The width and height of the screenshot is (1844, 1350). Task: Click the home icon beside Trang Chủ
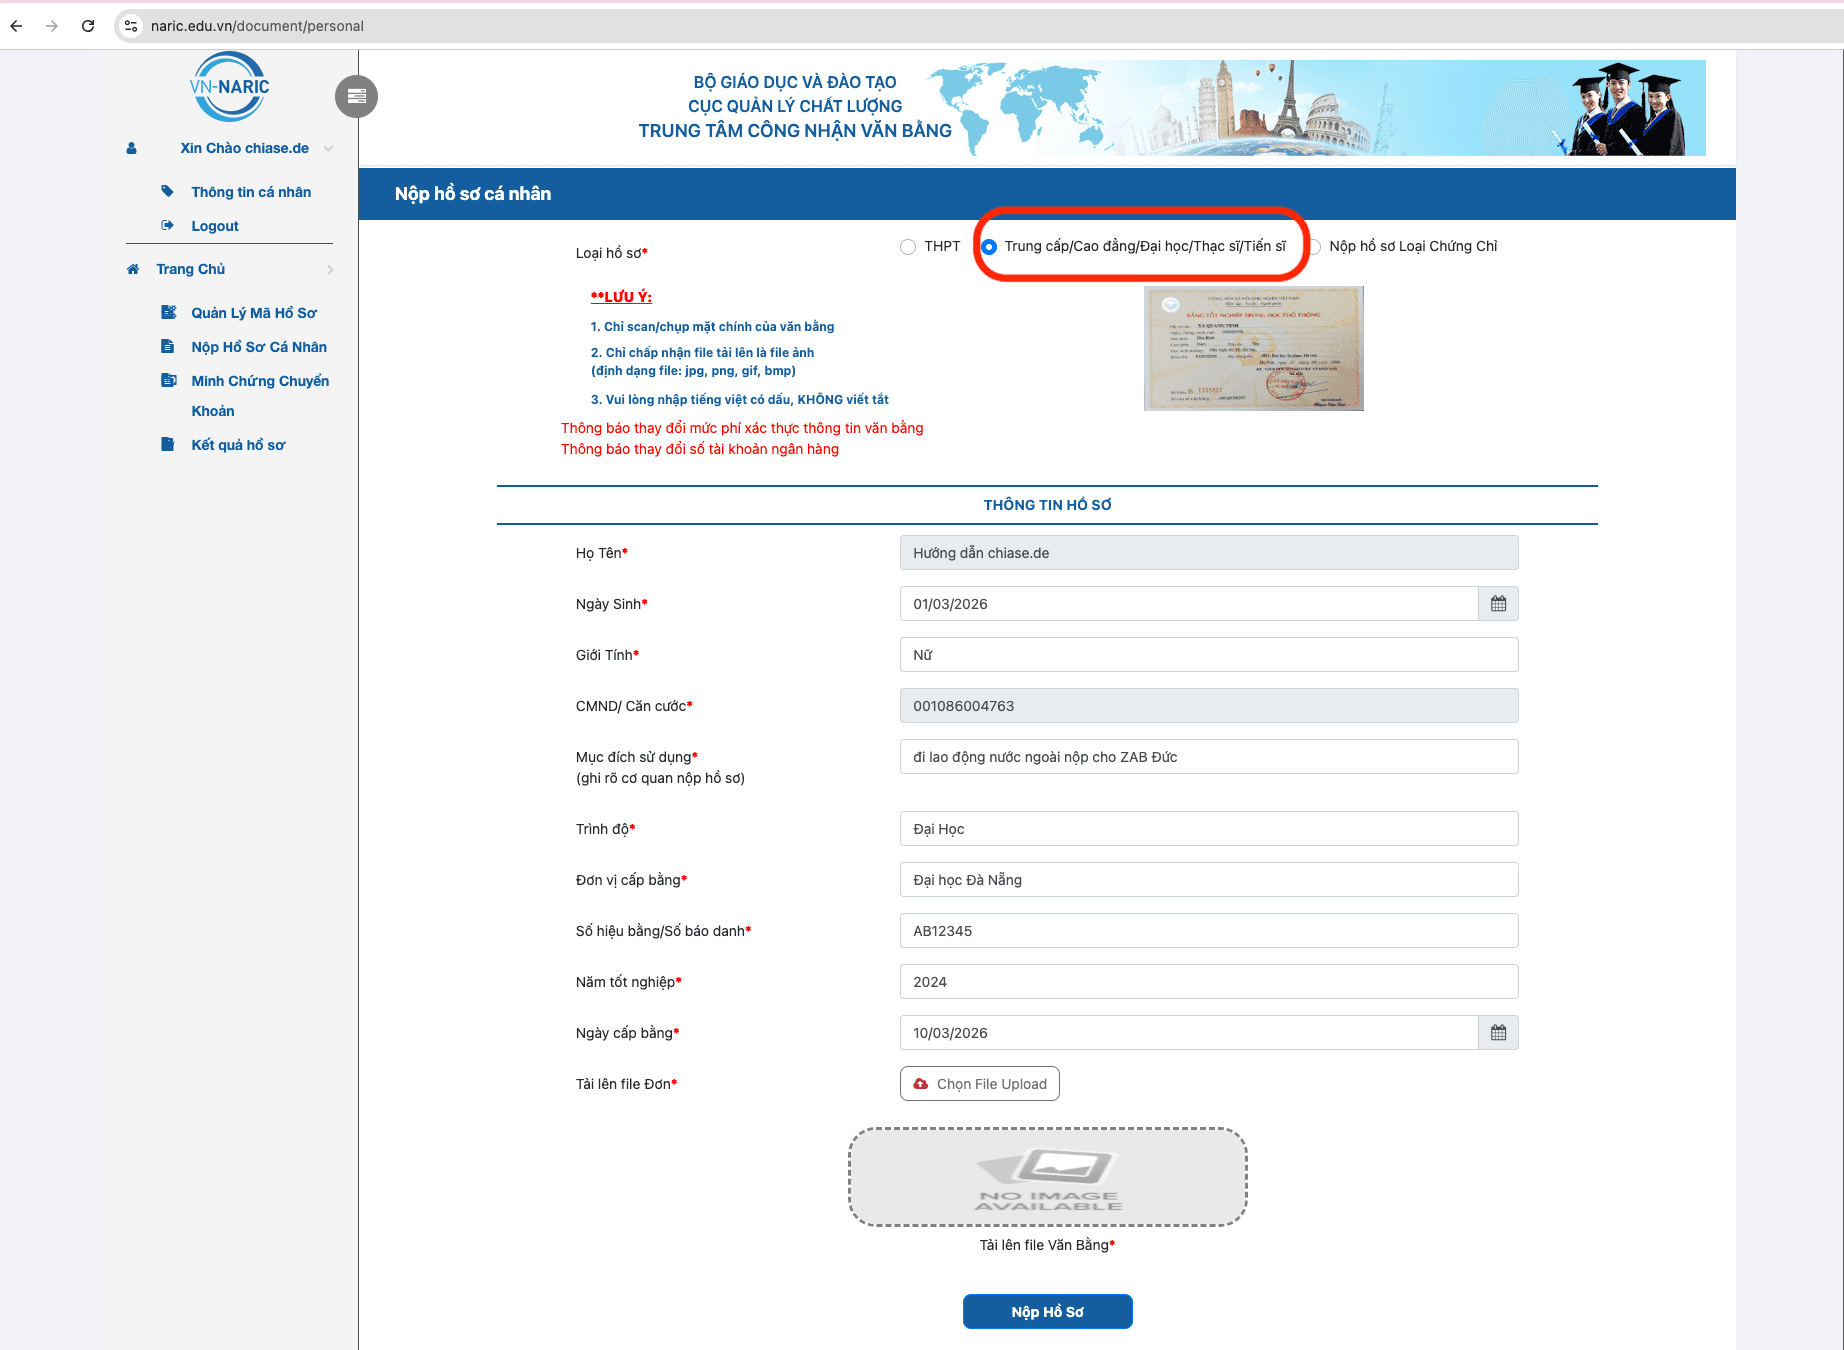pos(132,268)
